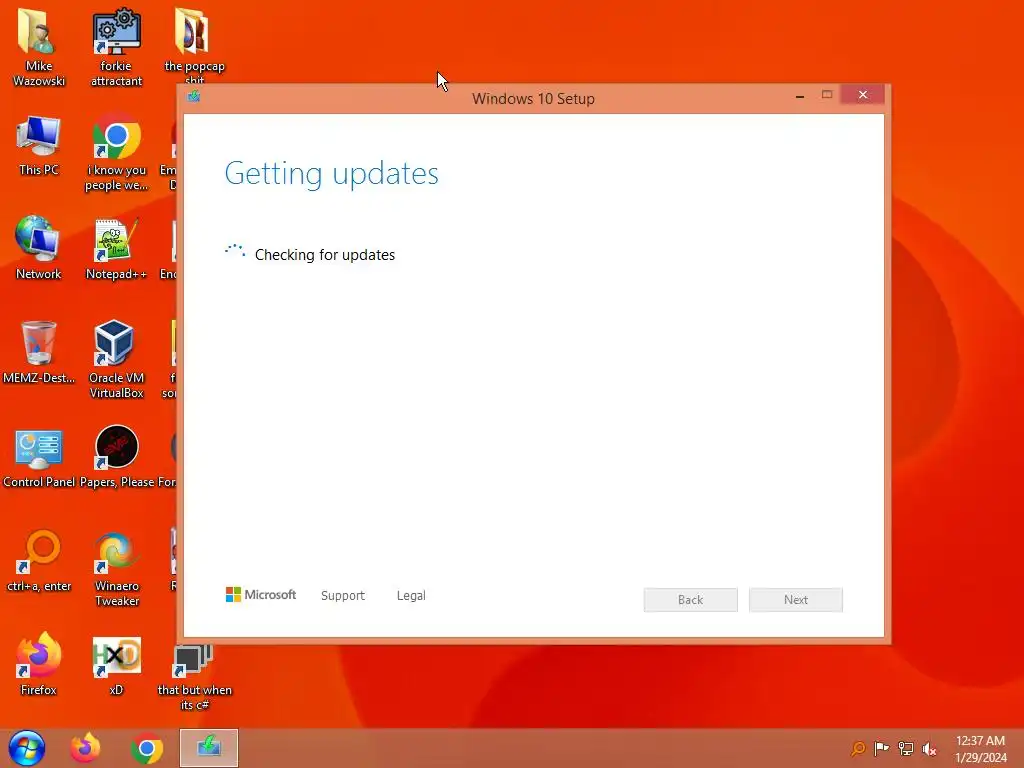The image size is (1024, 768).
Task: Click the taskbar clock showing 12:37 AM
Action: click(980, 749)
